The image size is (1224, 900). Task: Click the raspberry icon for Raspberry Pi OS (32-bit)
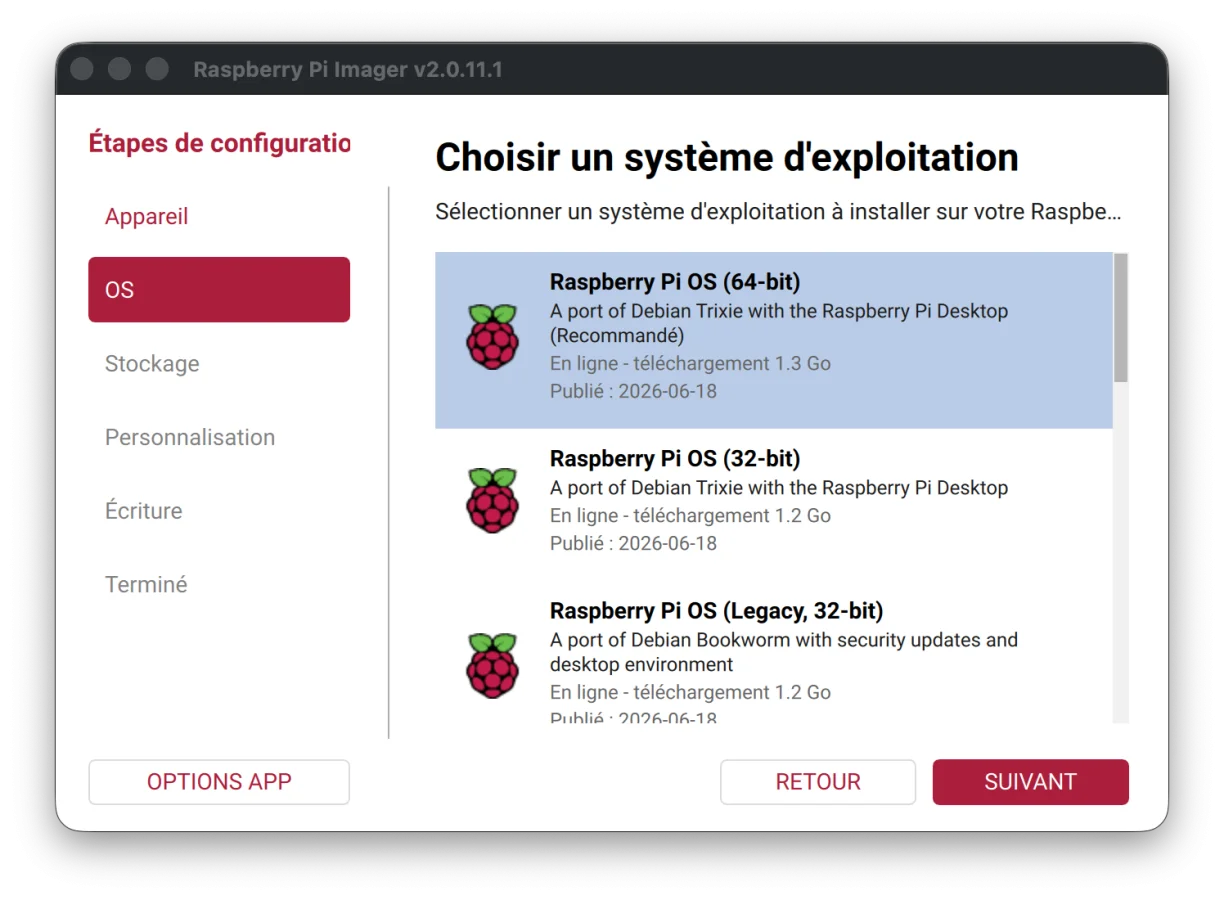click(x=492, y=501)
